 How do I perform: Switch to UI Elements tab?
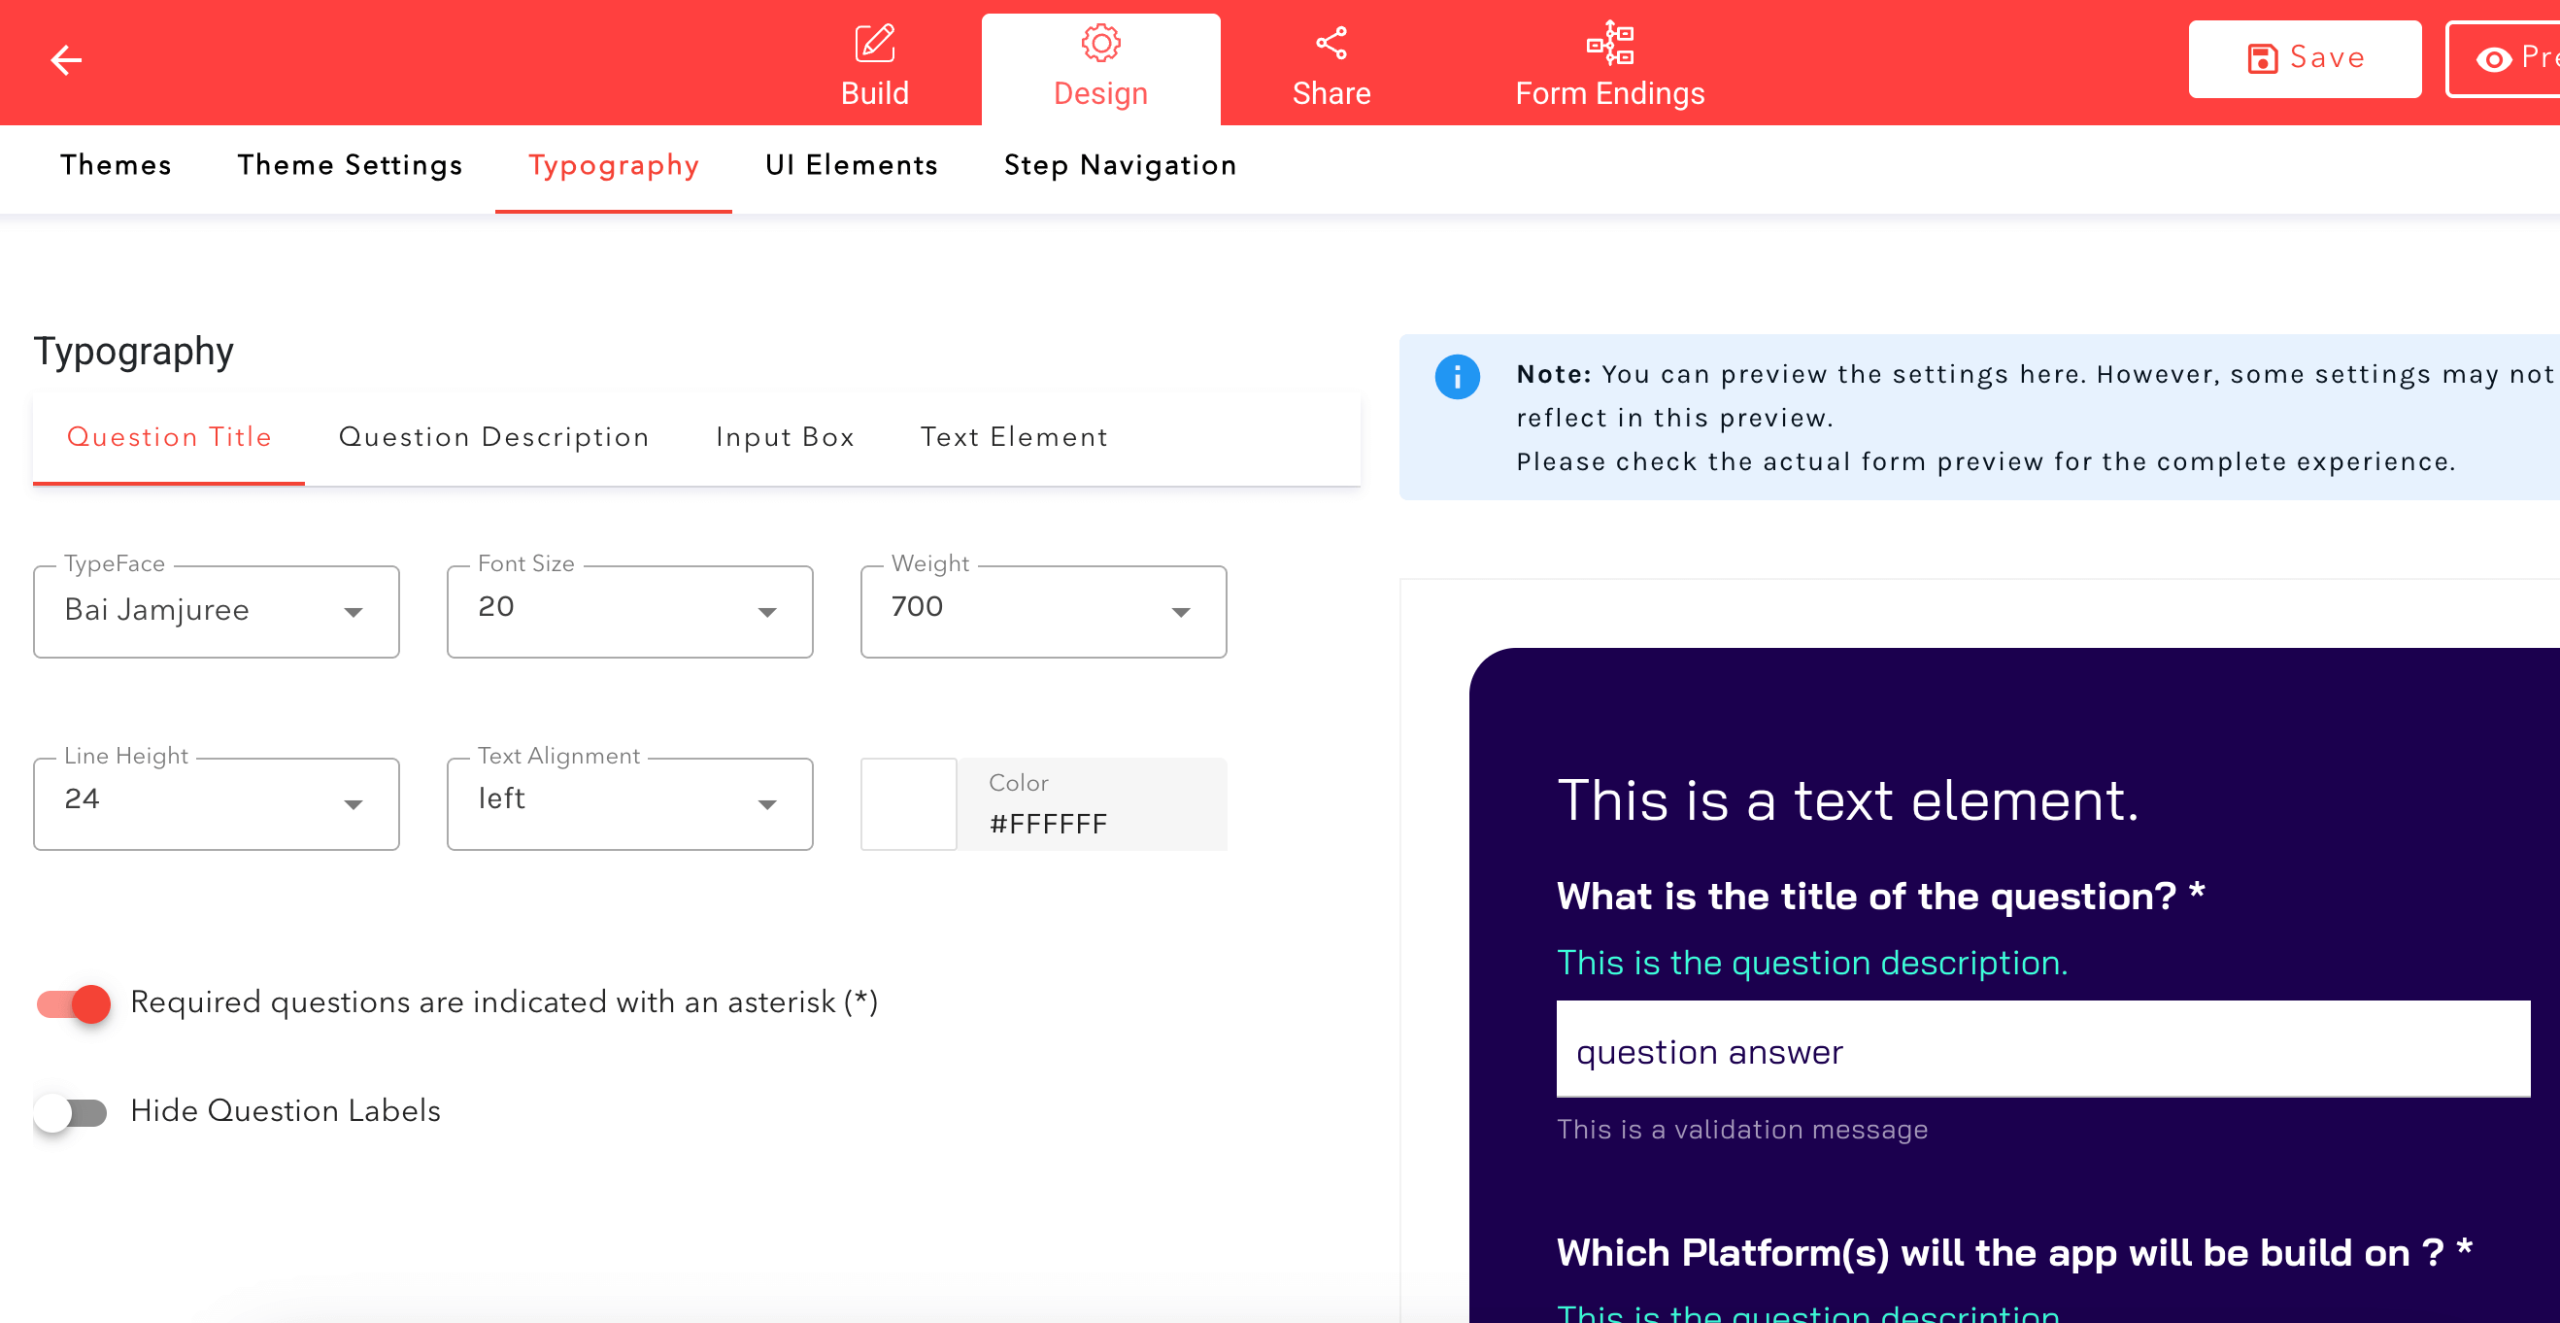[851, 166]
